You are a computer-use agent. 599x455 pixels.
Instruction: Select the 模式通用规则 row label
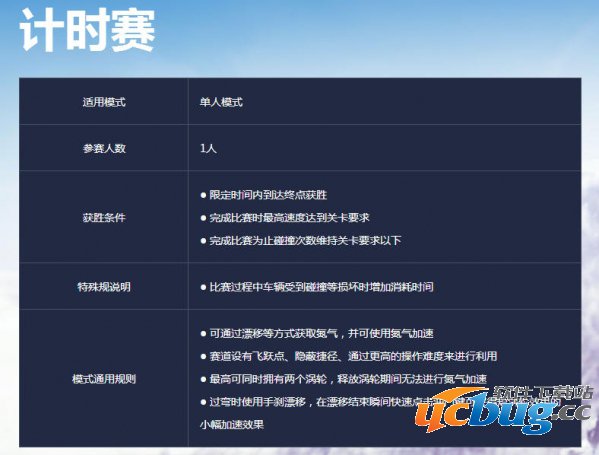point(104,379)
